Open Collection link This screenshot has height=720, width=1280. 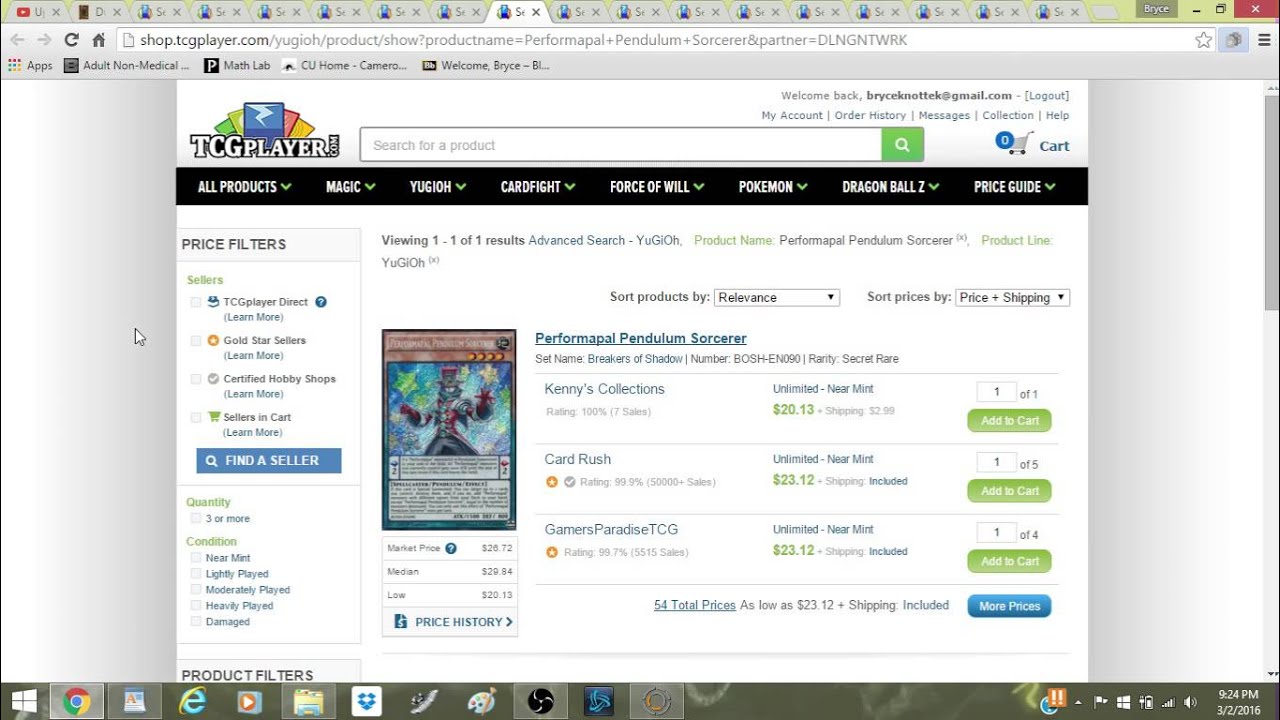(1008, 115)
